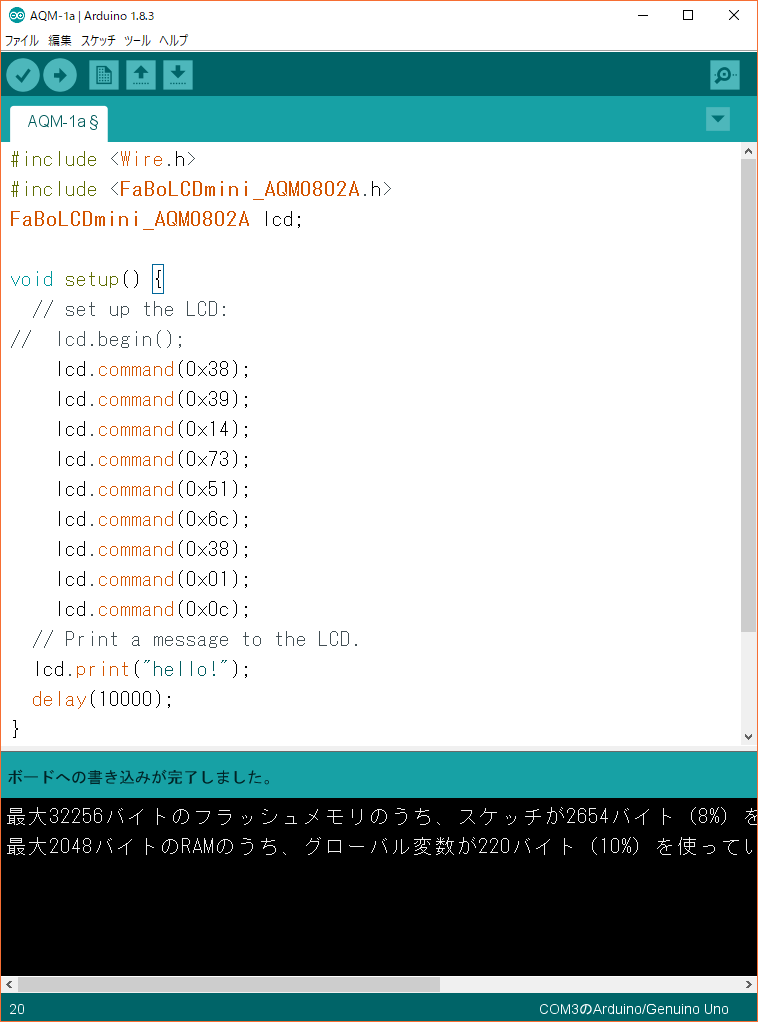
Task: Select the AQM-1a sketch tab
Action: tap(60, 122)
